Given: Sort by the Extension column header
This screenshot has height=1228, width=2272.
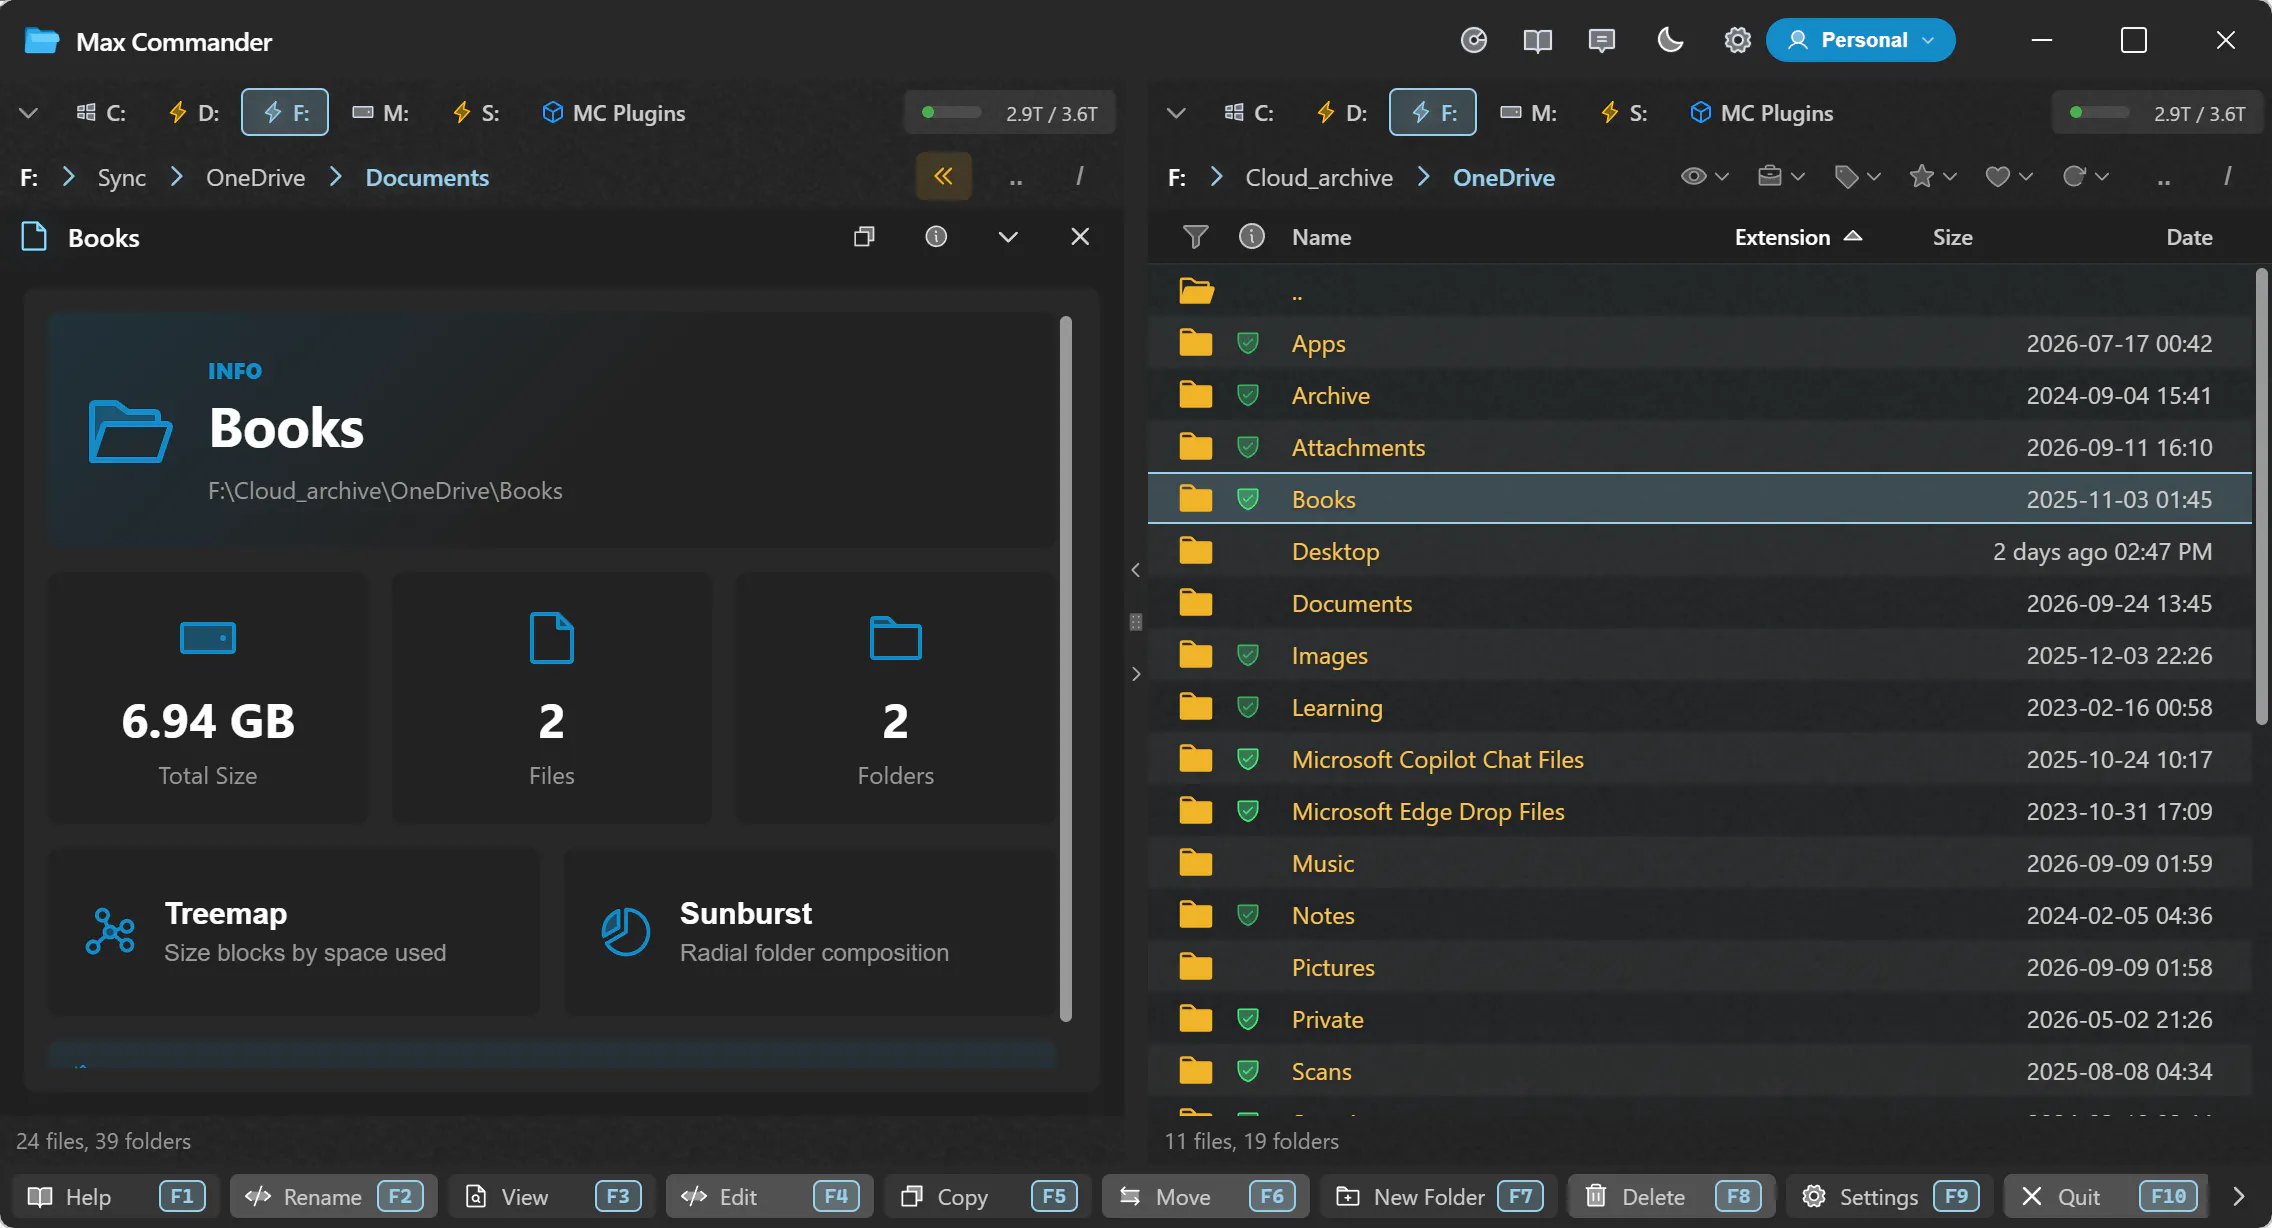Looking at the screenshot, I should pyautogui.click(x=1798, y=237).
